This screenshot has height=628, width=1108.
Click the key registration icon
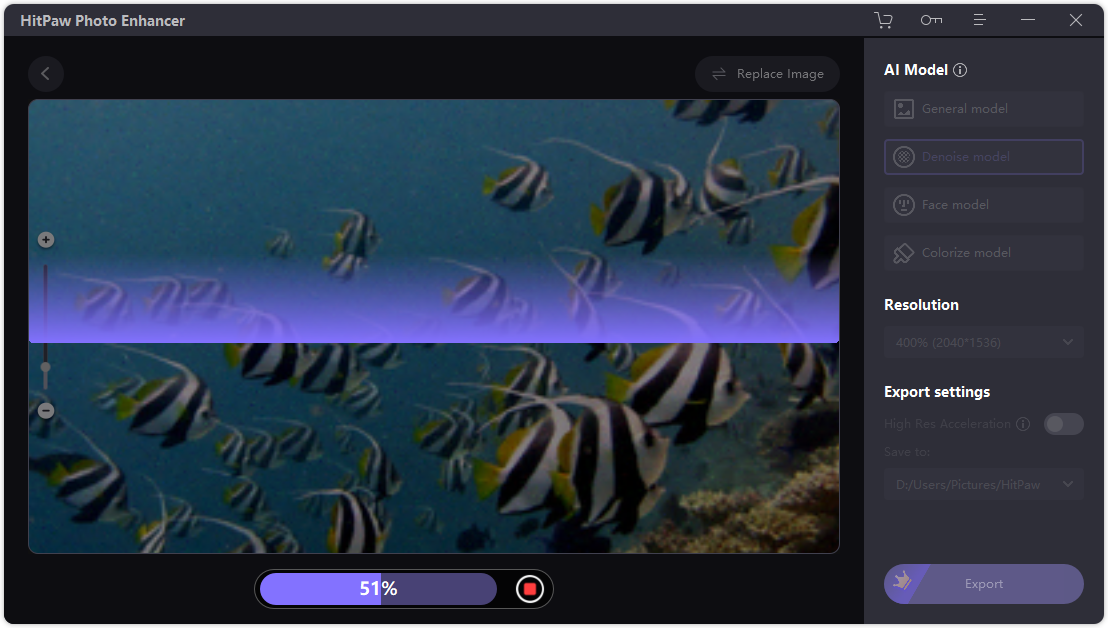pos(931,20)
